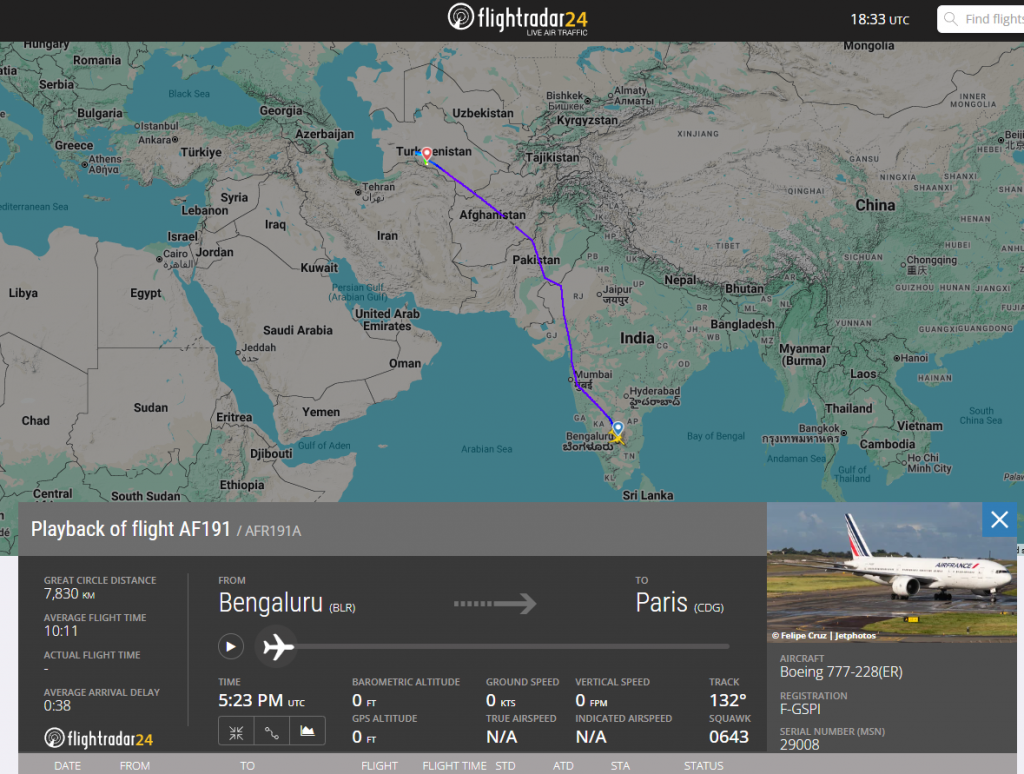1024x774 pixels.
Task: Toggle the altitude graph display icon
Action: pyautogui.click(x=307, y=731)
